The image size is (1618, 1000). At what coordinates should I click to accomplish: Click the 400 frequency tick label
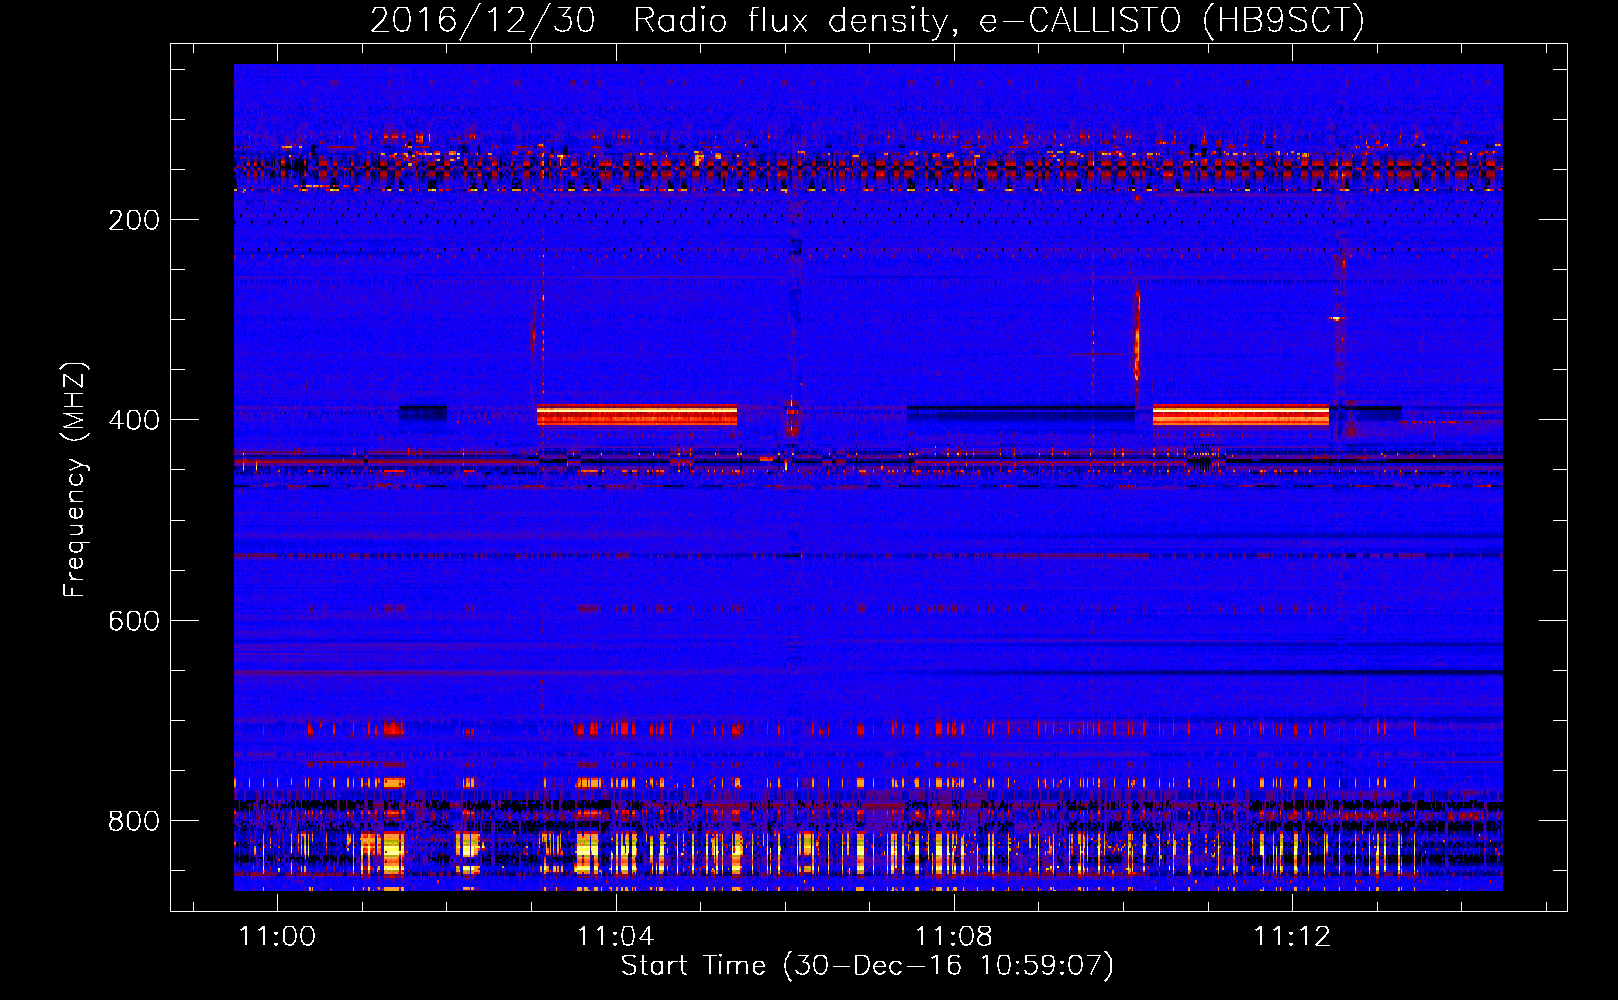[x=134, y=420]
